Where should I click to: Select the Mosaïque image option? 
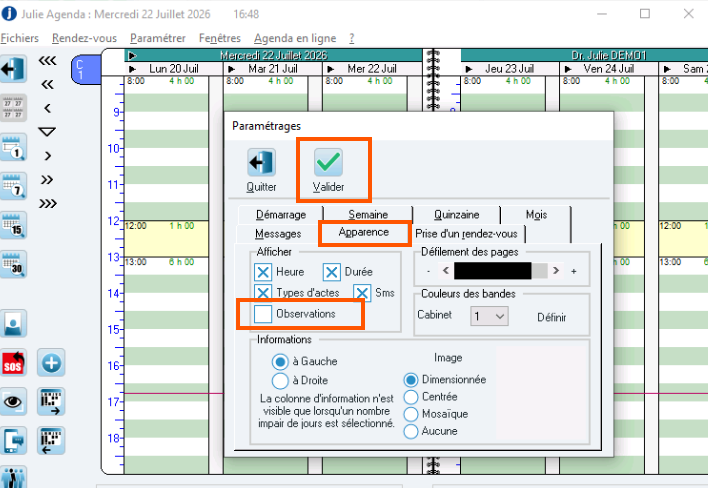[x=411, y=414]
